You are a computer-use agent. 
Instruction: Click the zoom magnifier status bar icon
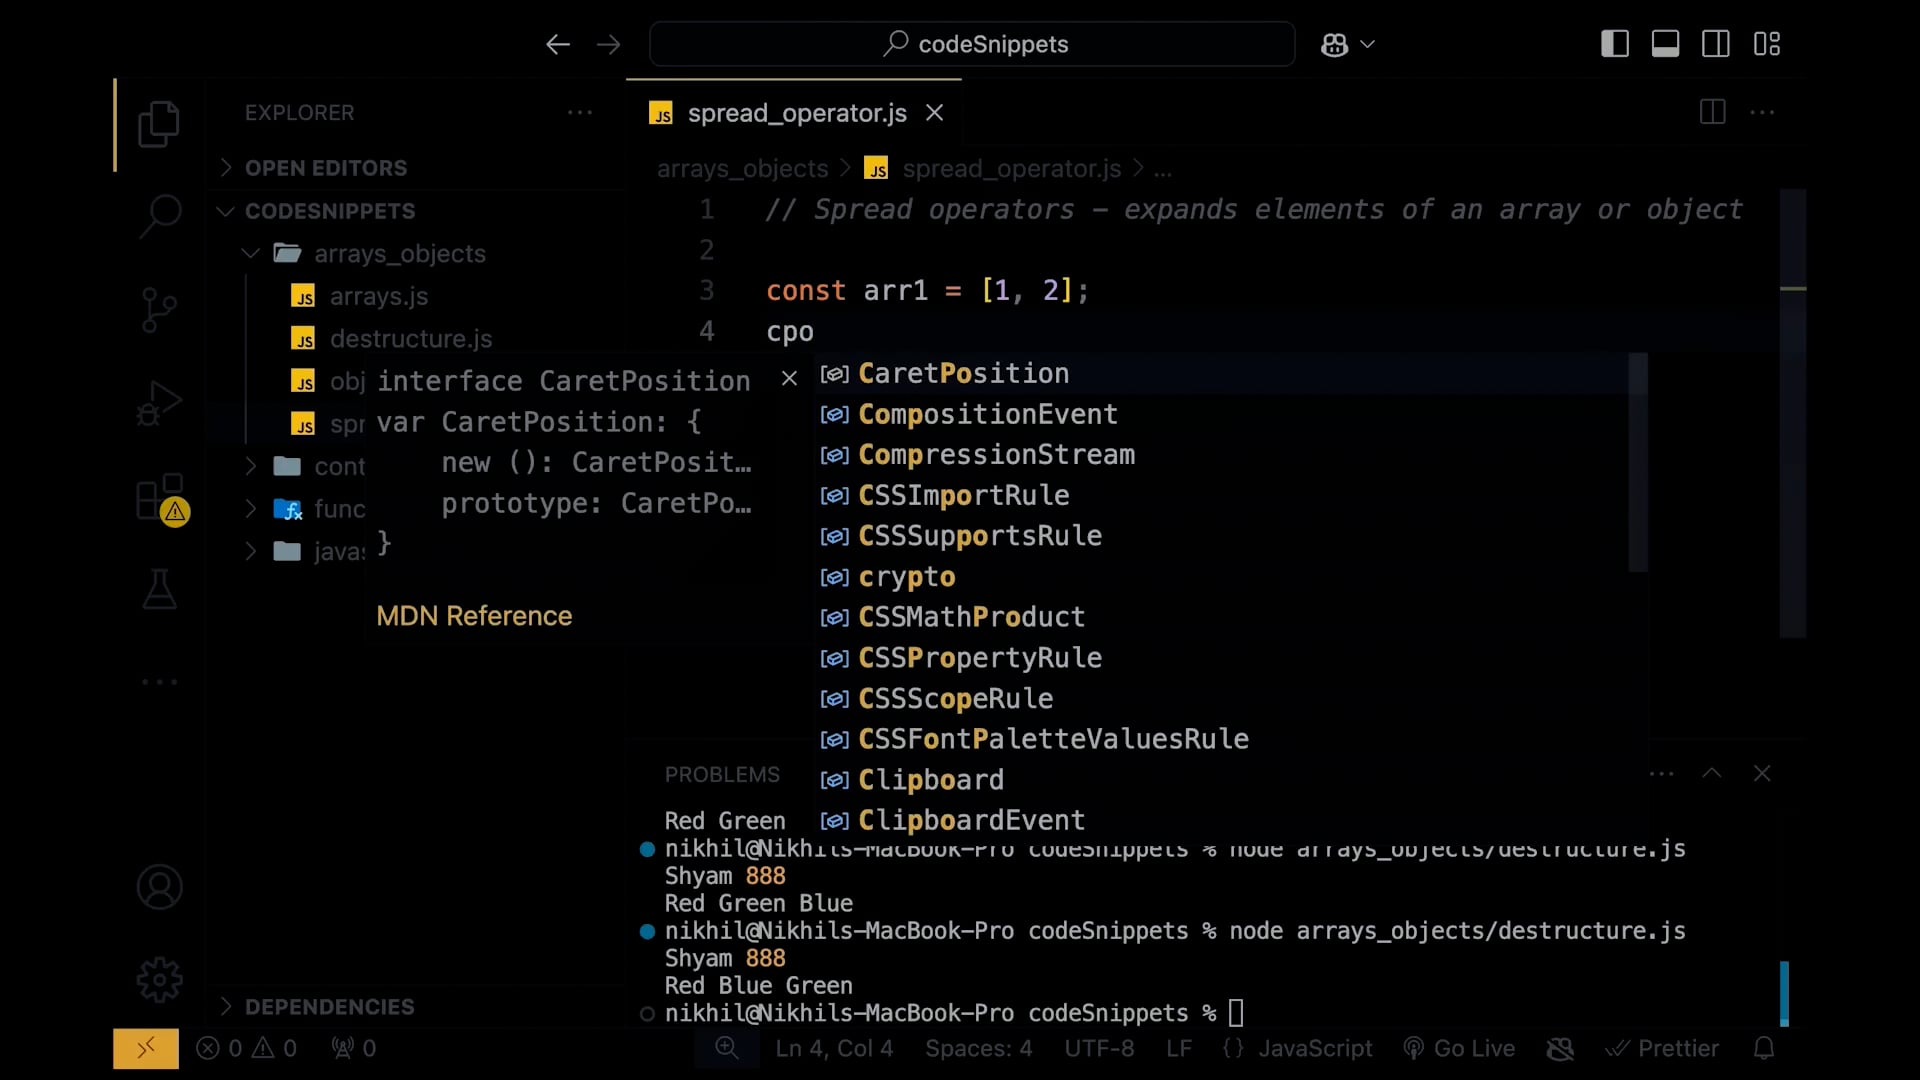pyautogui.click(x=727, y=1048)
